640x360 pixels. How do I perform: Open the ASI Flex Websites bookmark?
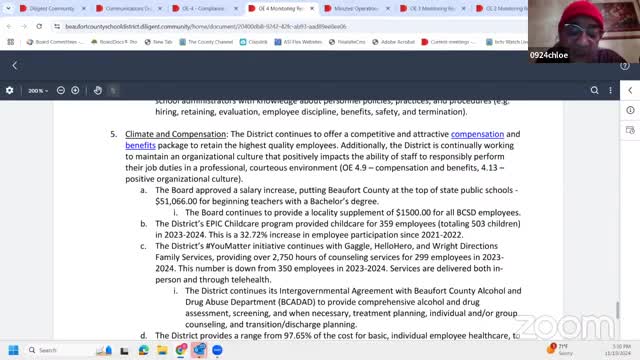(298, 42)
